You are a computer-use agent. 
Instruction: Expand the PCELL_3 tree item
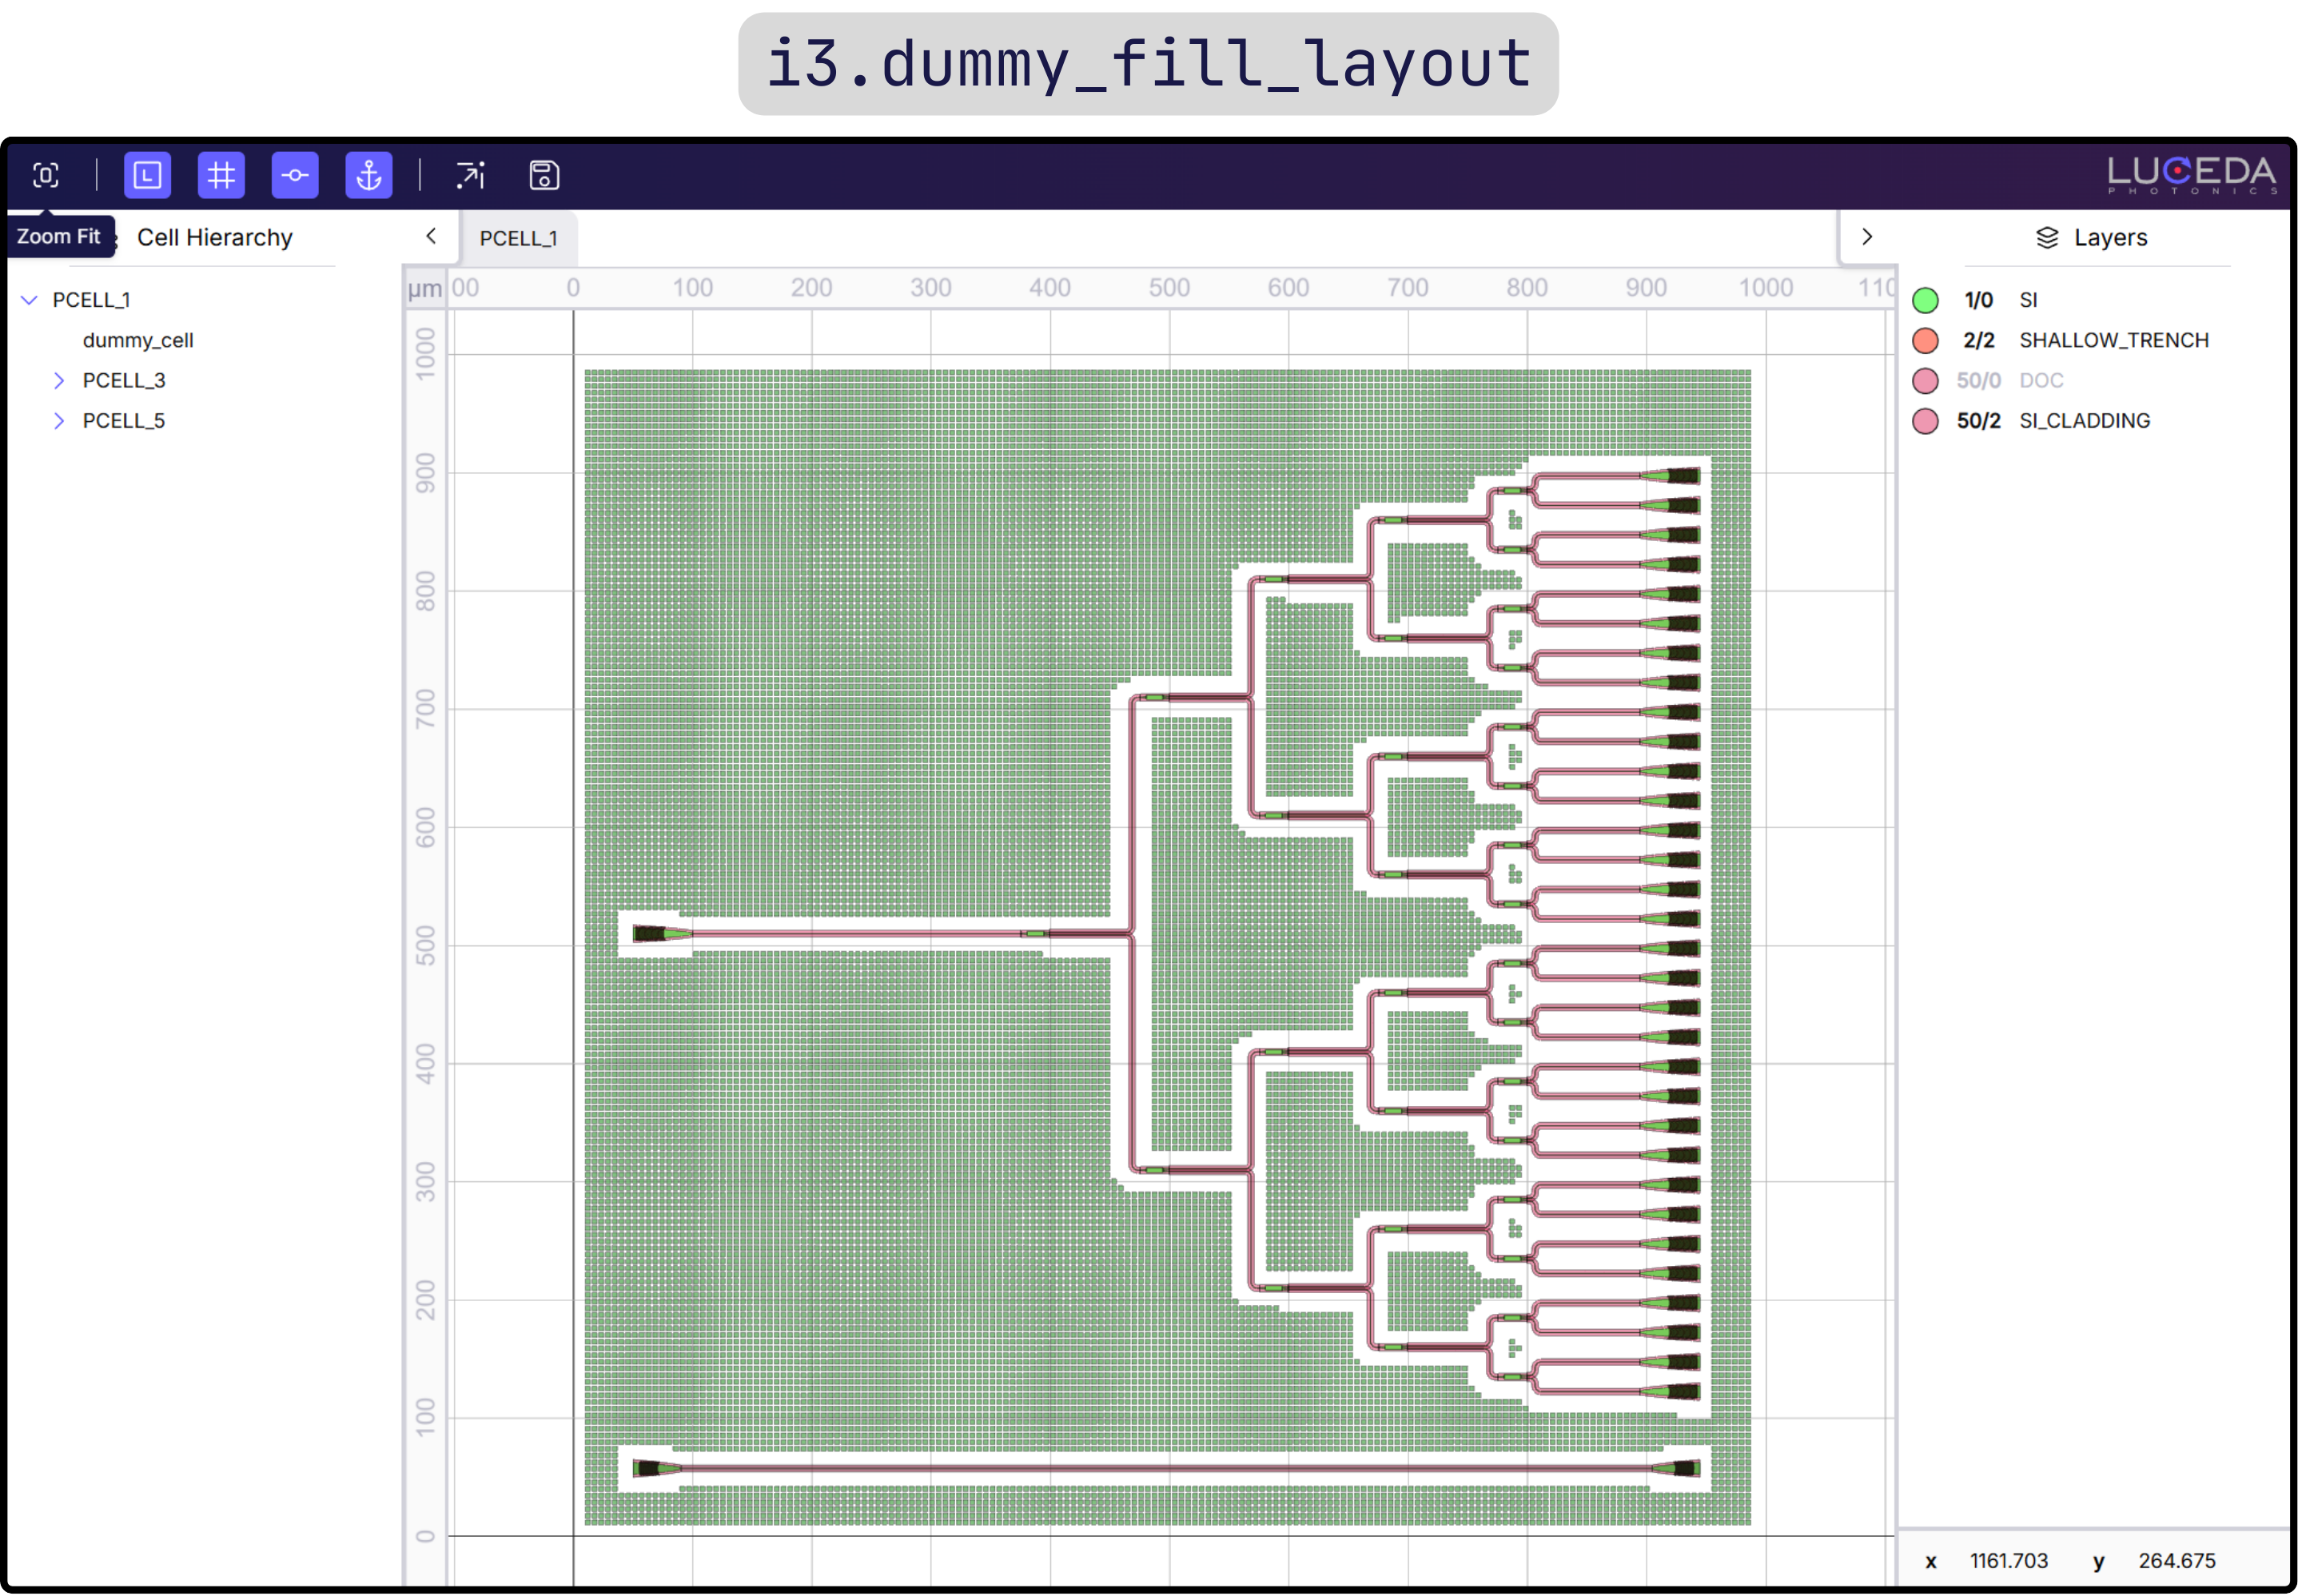point(59,380)
